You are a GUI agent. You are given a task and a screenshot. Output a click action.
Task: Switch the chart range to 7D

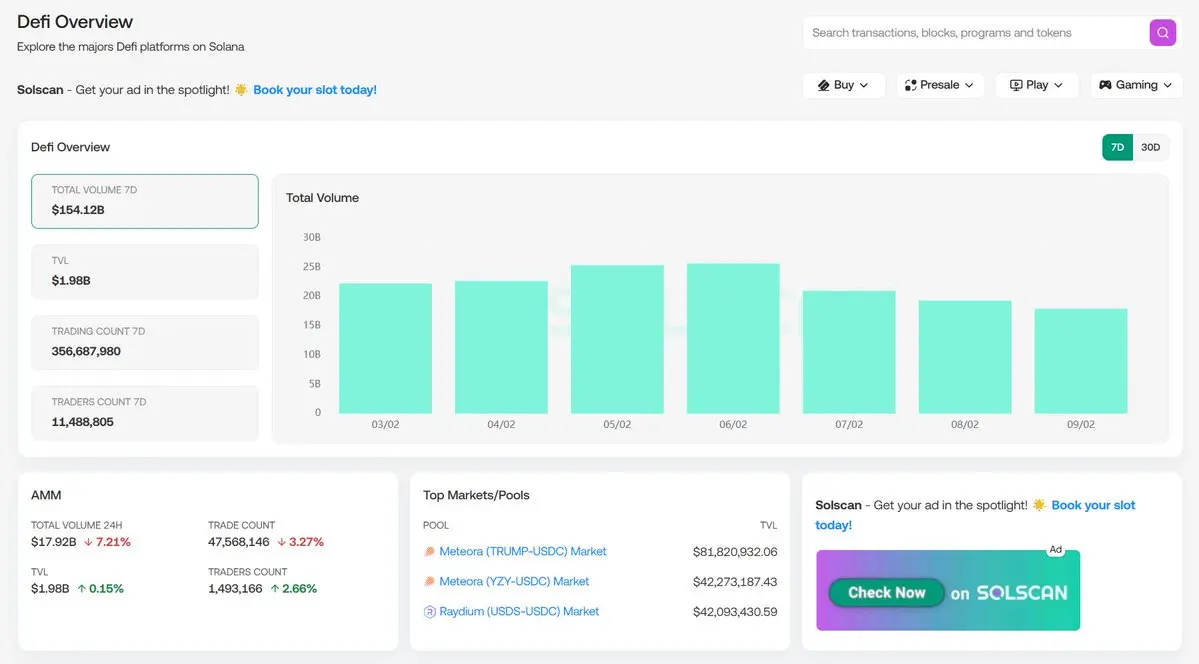click(x=1117, y=147)
